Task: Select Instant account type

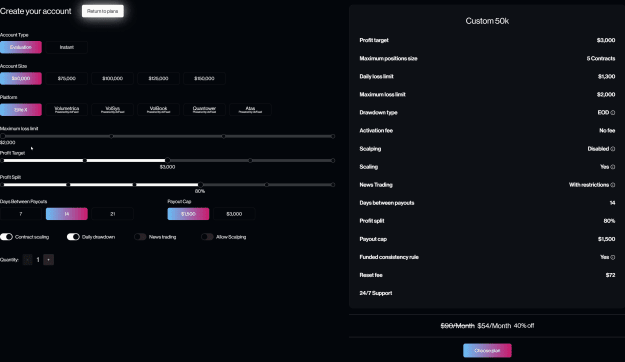Action: point(67,47)
